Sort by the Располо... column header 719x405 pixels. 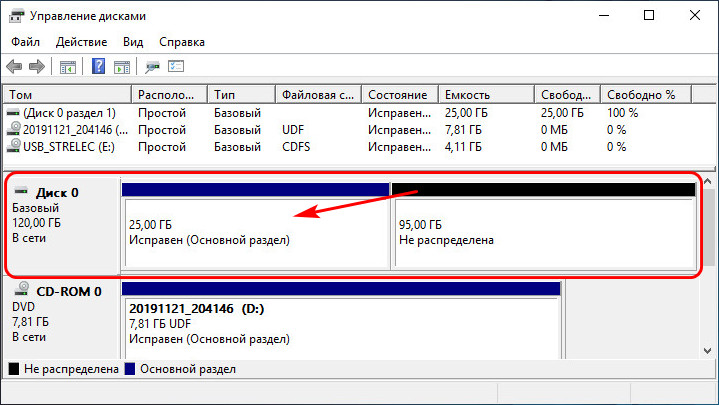170,95
